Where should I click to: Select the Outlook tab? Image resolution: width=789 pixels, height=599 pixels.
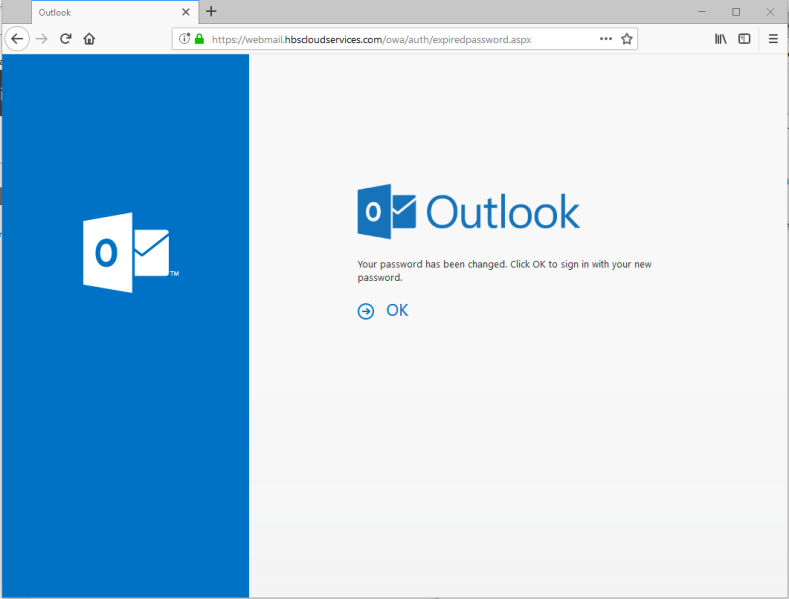(115, 12)
